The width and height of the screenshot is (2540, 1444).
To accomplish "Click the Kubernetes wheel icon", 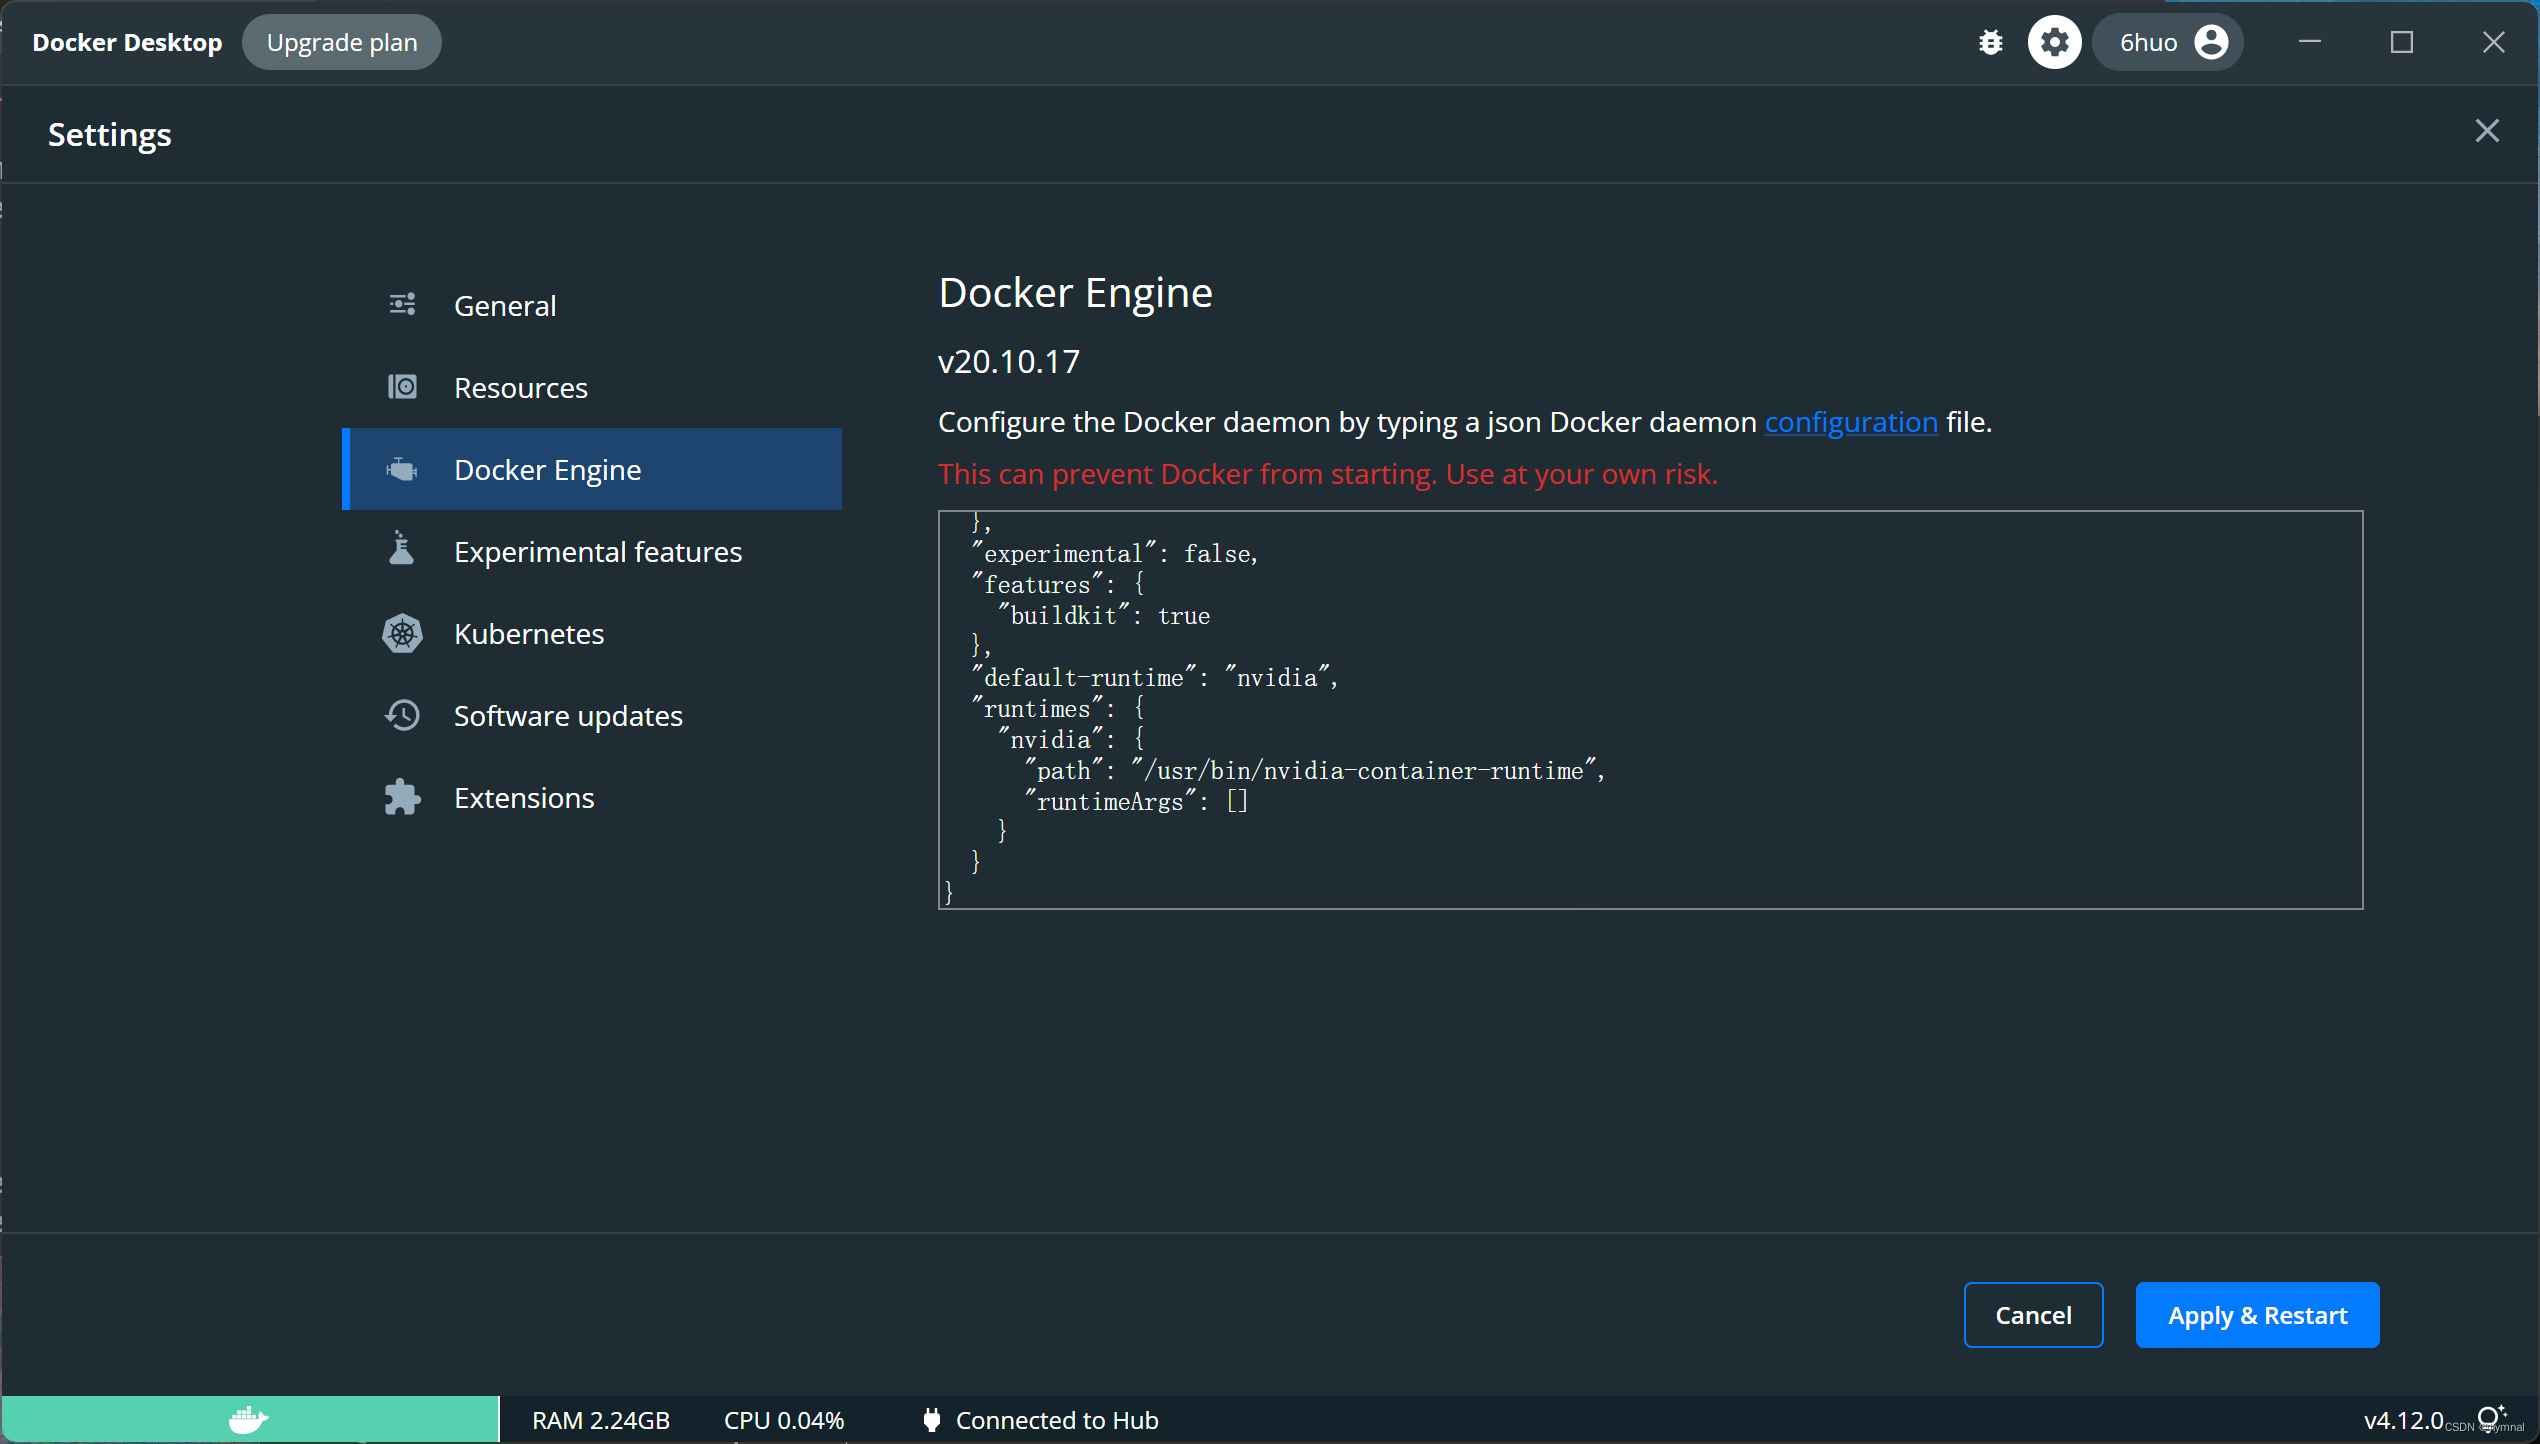I will [402, 633].
